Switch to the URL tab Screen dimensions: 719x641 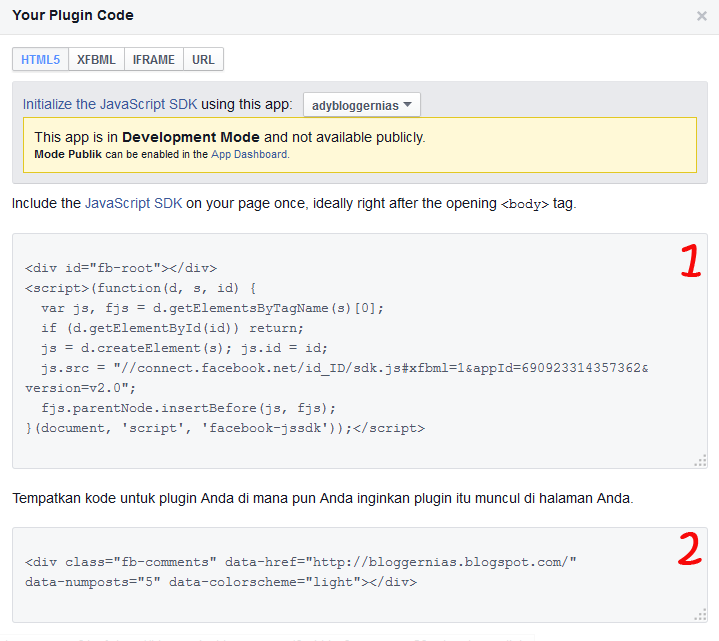203,60
